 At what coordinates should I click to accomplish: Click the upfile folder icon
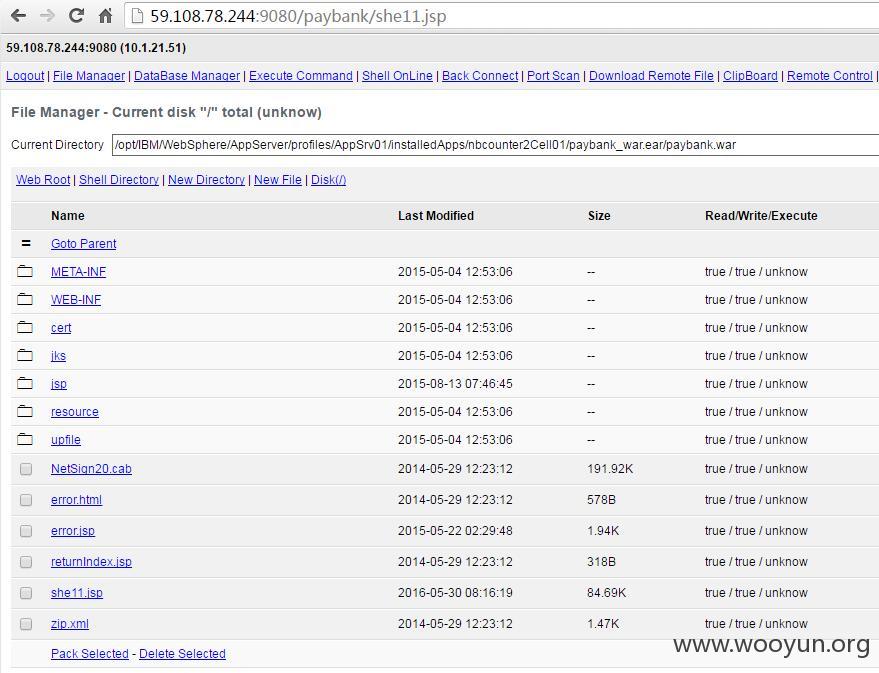[25, 439]
